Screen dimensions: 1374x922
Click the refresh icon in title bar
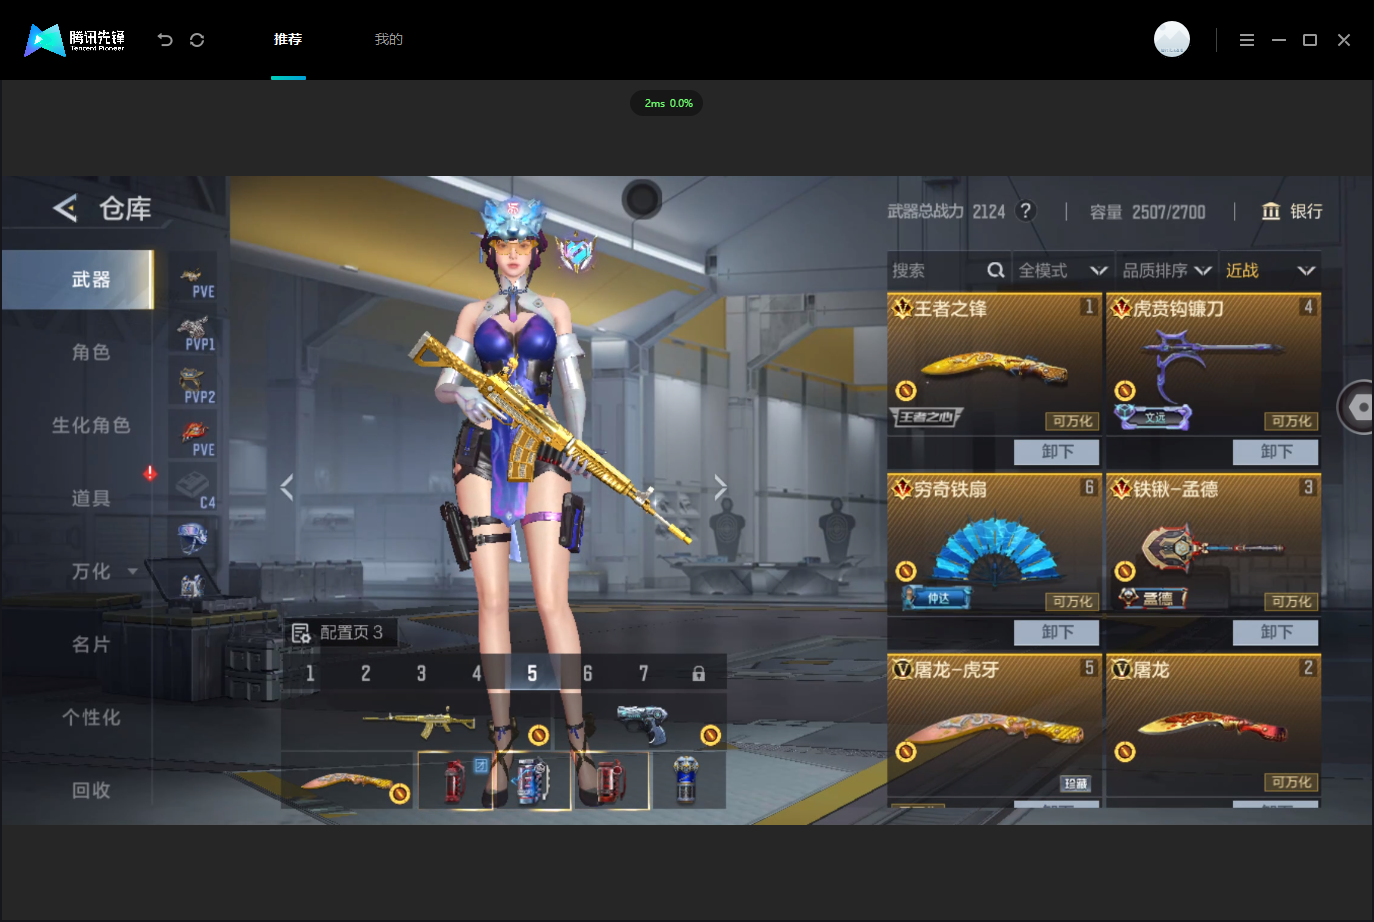click(x=197, y=40)
